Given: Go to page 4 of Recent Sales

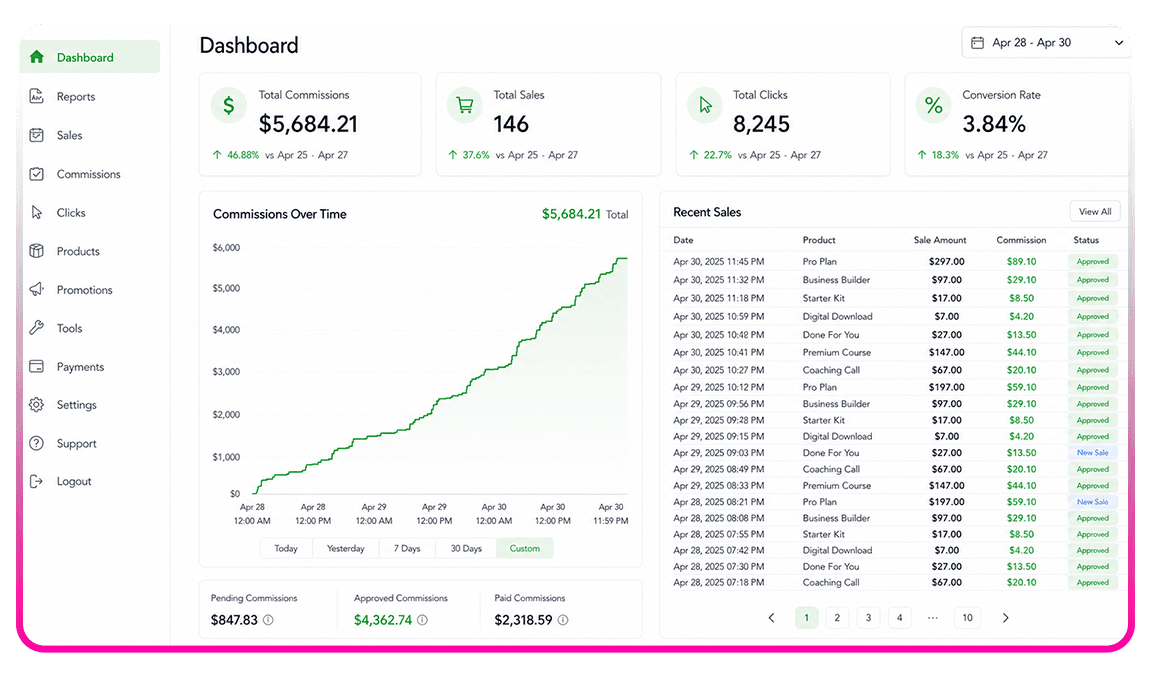Looking at the screenshot, I should (899, 618).
